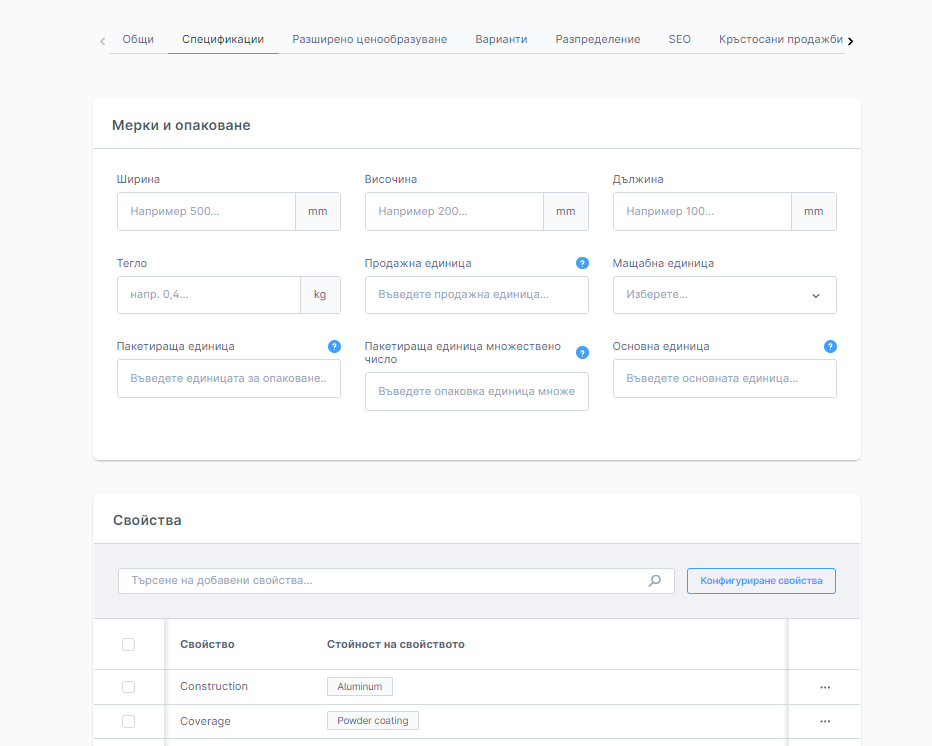Open actions menu for Construction row
Screen dimensions: 932x746
point(825,687)
